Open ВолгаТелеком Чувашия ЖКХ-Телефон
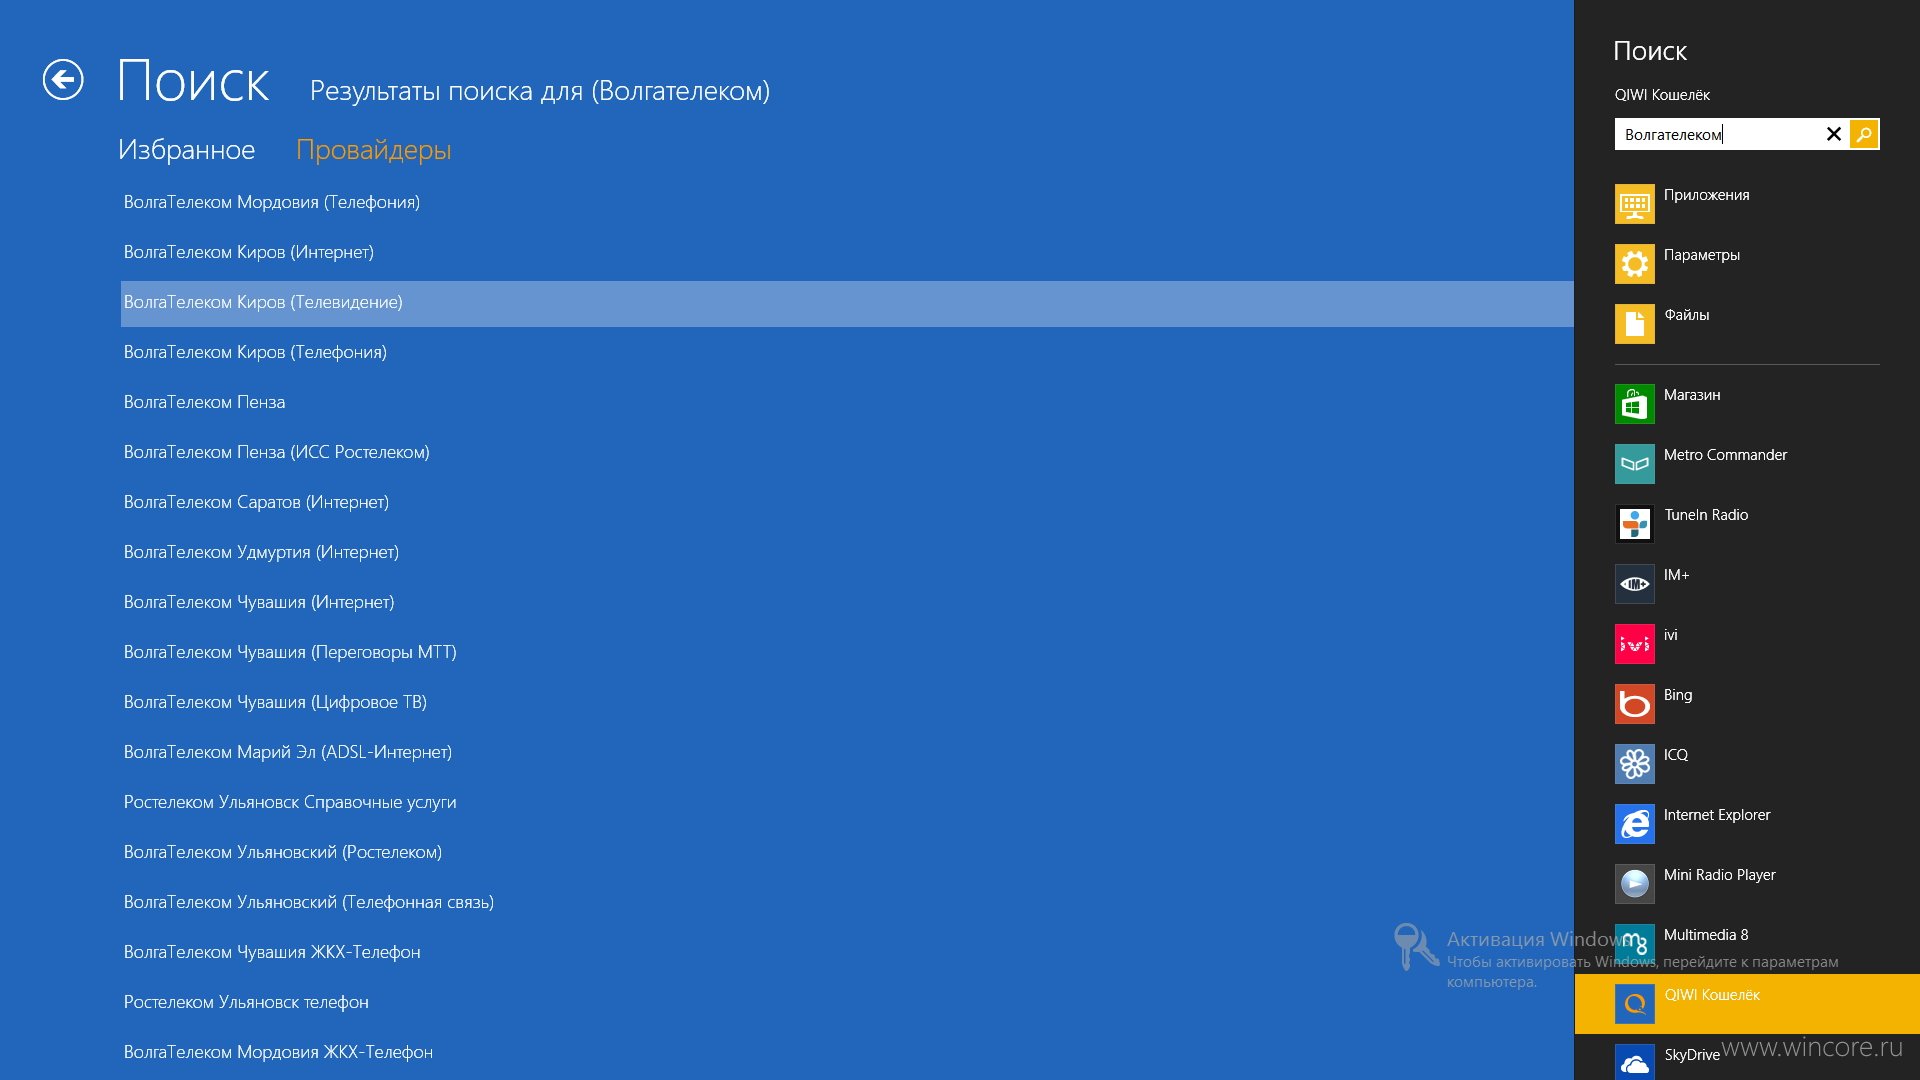Viewport: 1920px width, 1080px height. [272, 952]
